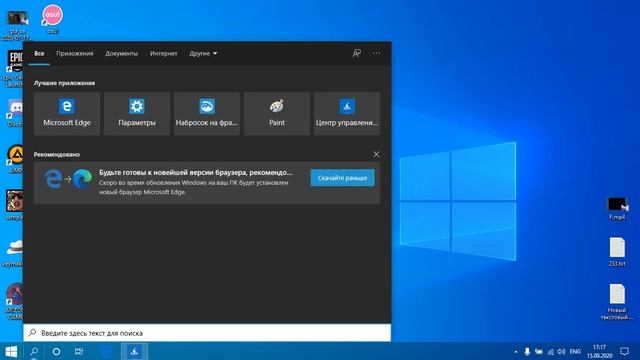The height and width of the screenshot is (360, 640).
Task: Click the taskbar search magnifier icon
Action: [34, 351]
